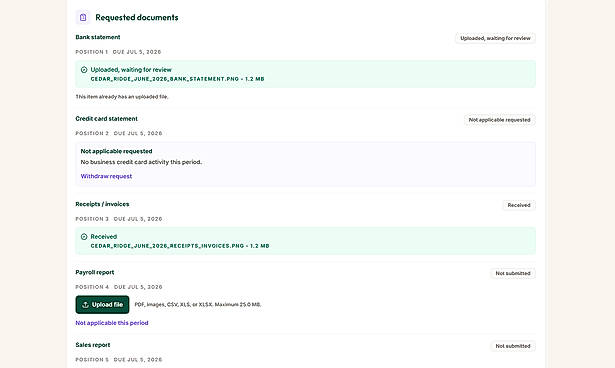615x368 pixels.
Task: Click 'Position 2 Due Jul 5, 2026' line
Action: (x=118, y=133)
